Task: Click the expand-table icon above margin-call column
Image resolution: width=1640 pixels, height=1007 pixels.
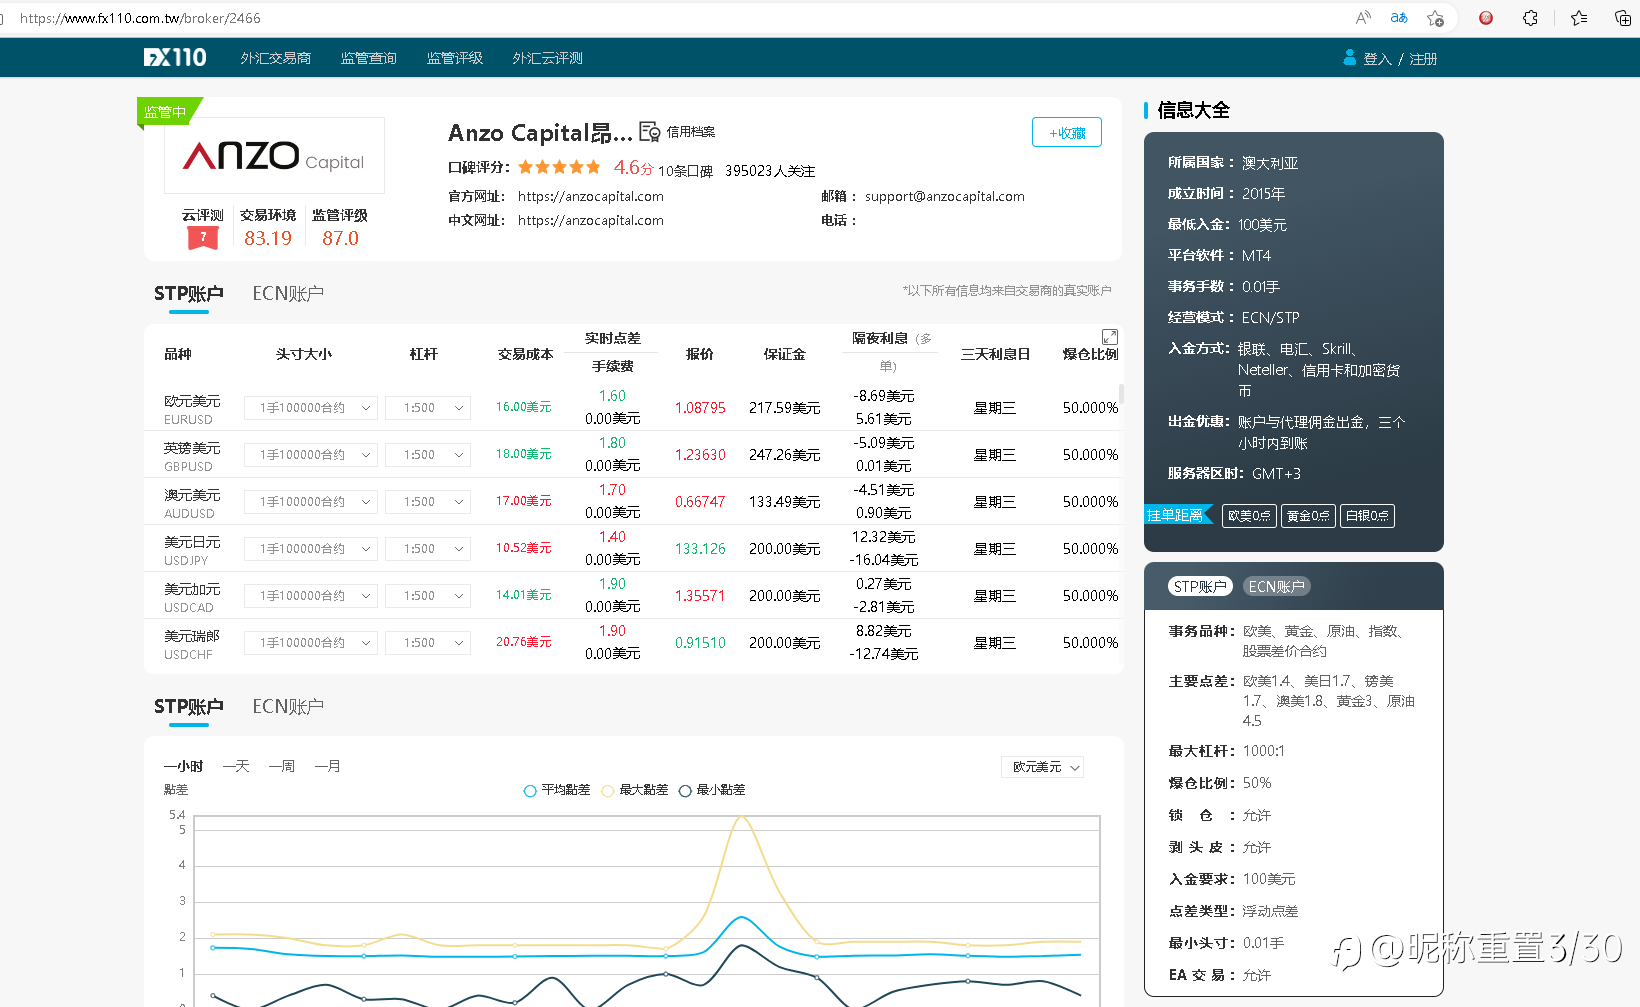Action: click(1110, 337)
